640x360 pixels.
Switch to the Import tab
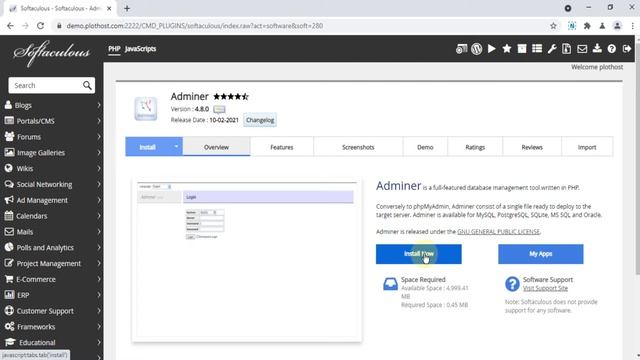[587, 147]
